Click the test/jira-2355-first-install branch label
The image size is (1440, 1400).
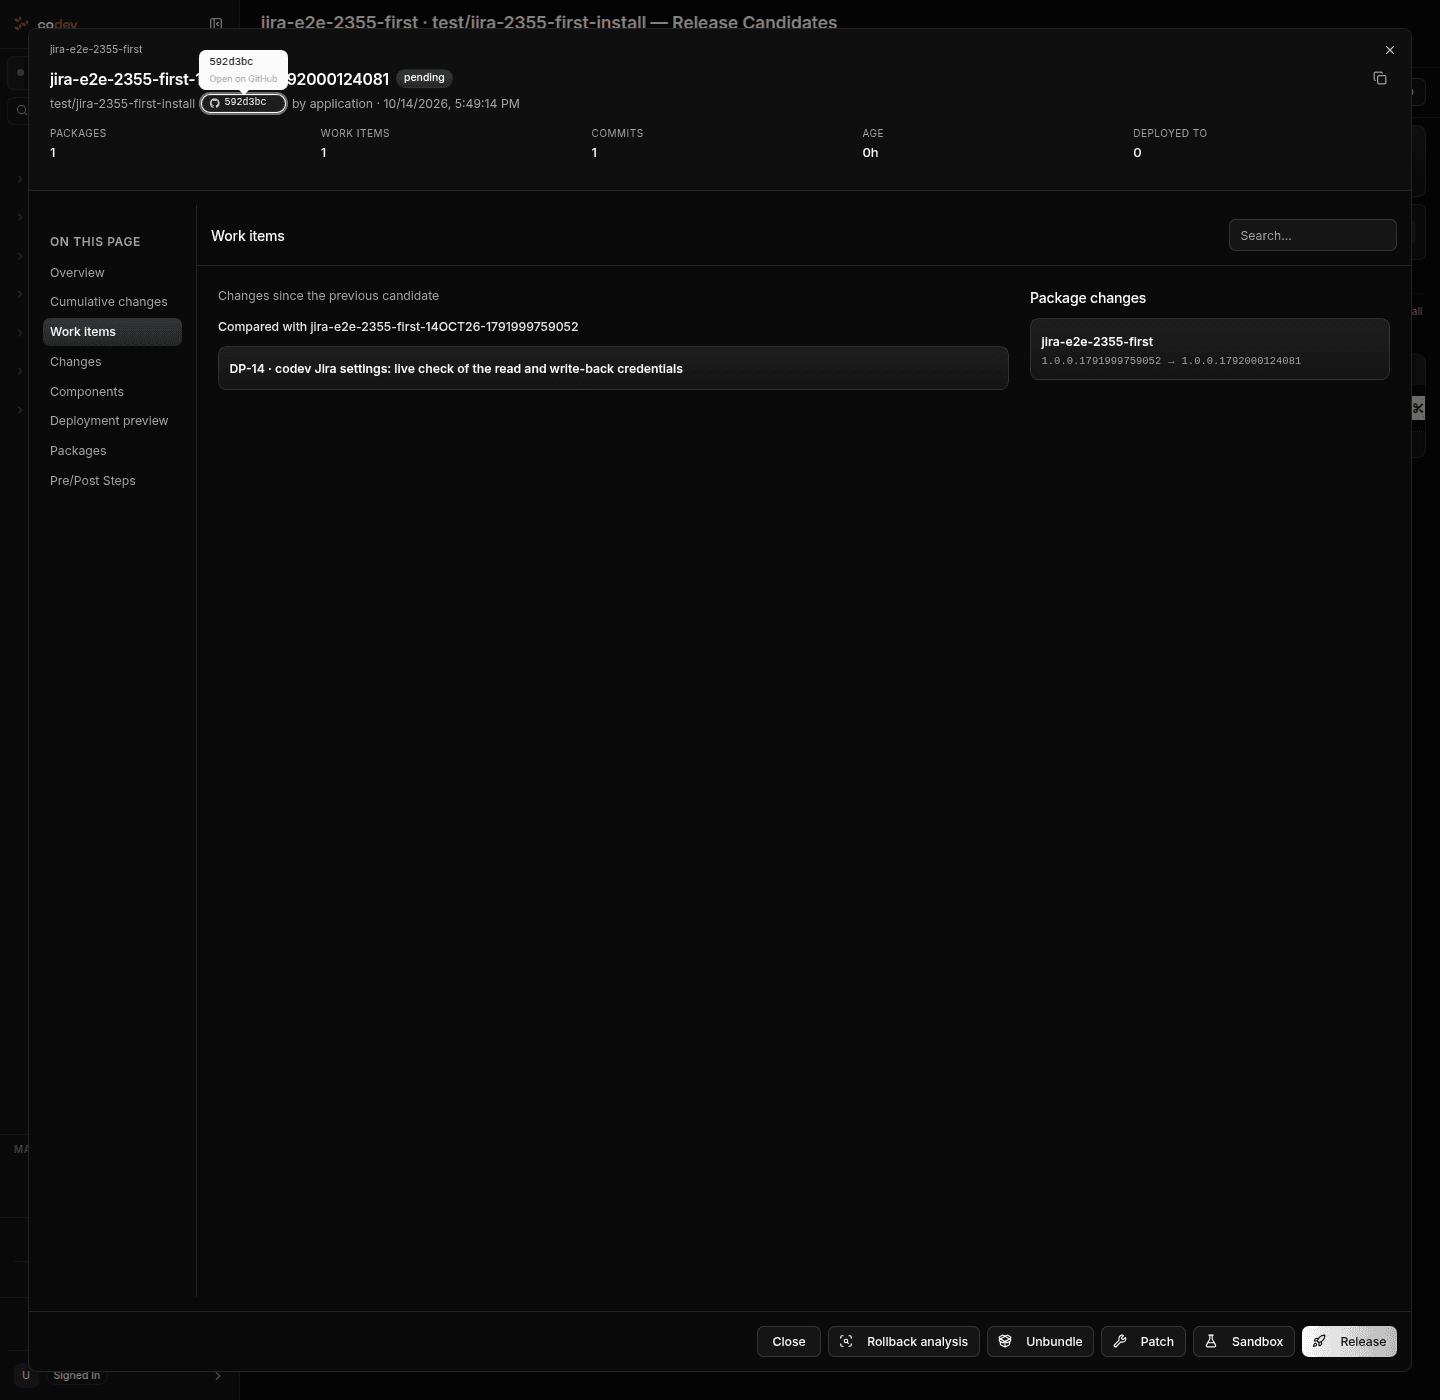(122, 104)
